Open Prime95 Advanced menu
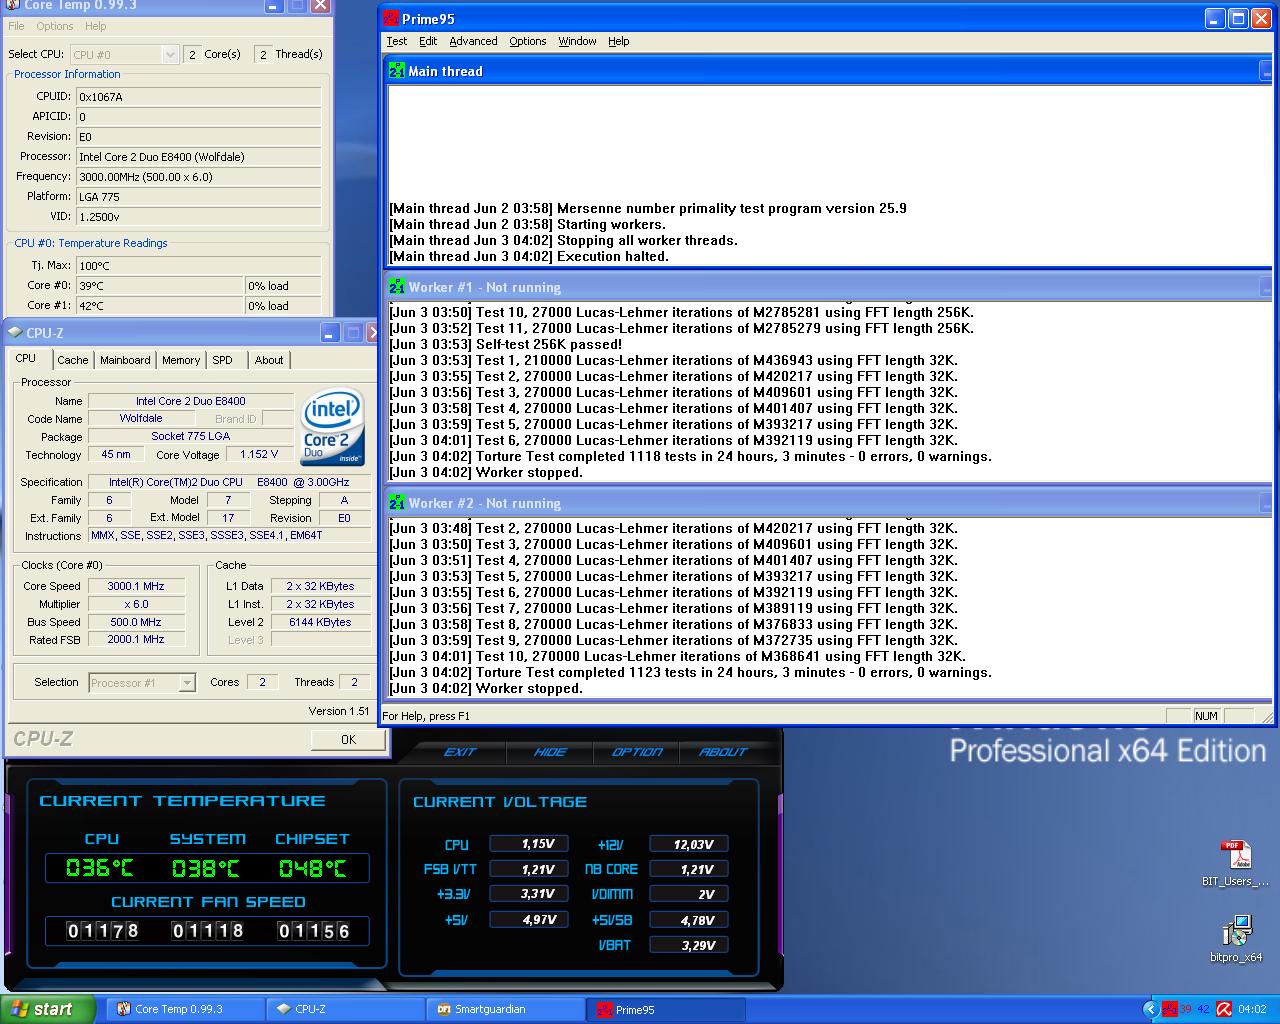This screenshot has height=1024, width=1280. click(x=473, y=41)
